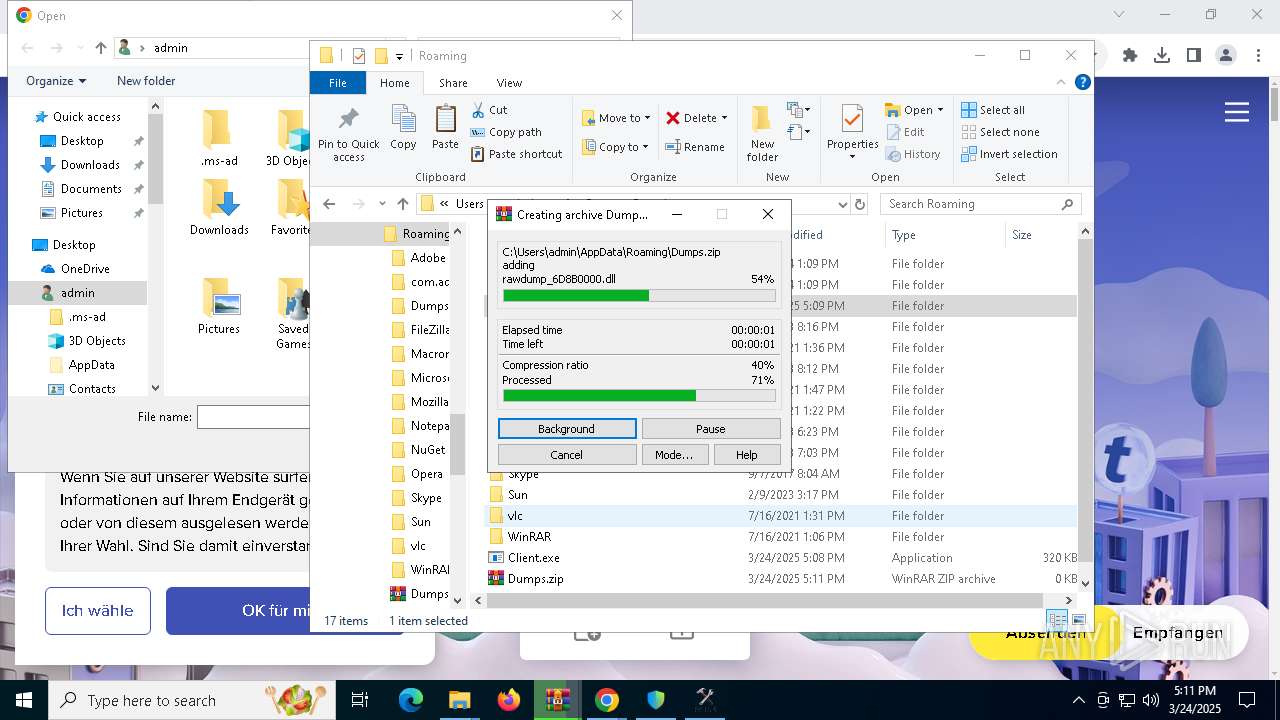Switch to the Home ribbon tab

394,83
